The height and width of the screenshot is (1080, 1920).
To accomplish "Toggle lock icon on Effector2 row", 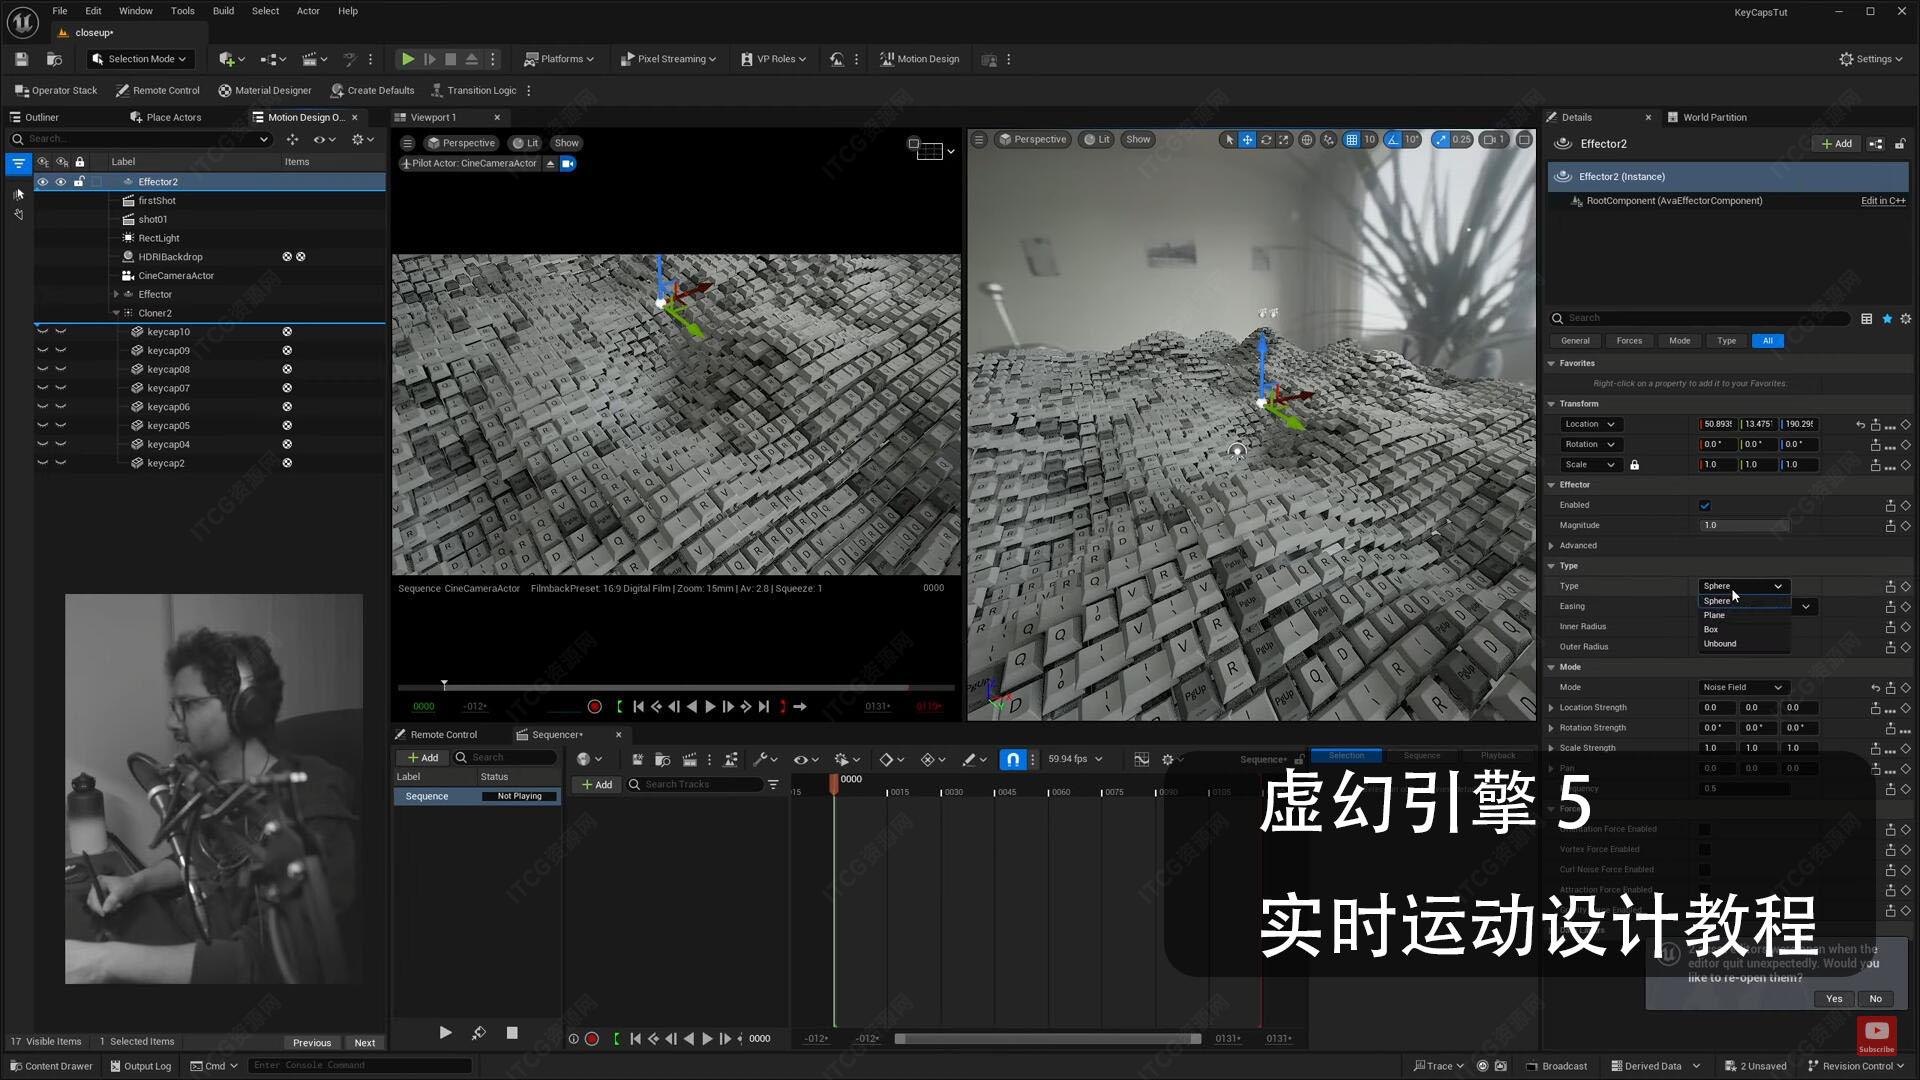I will pyautogui.click(x=79, y=182).
